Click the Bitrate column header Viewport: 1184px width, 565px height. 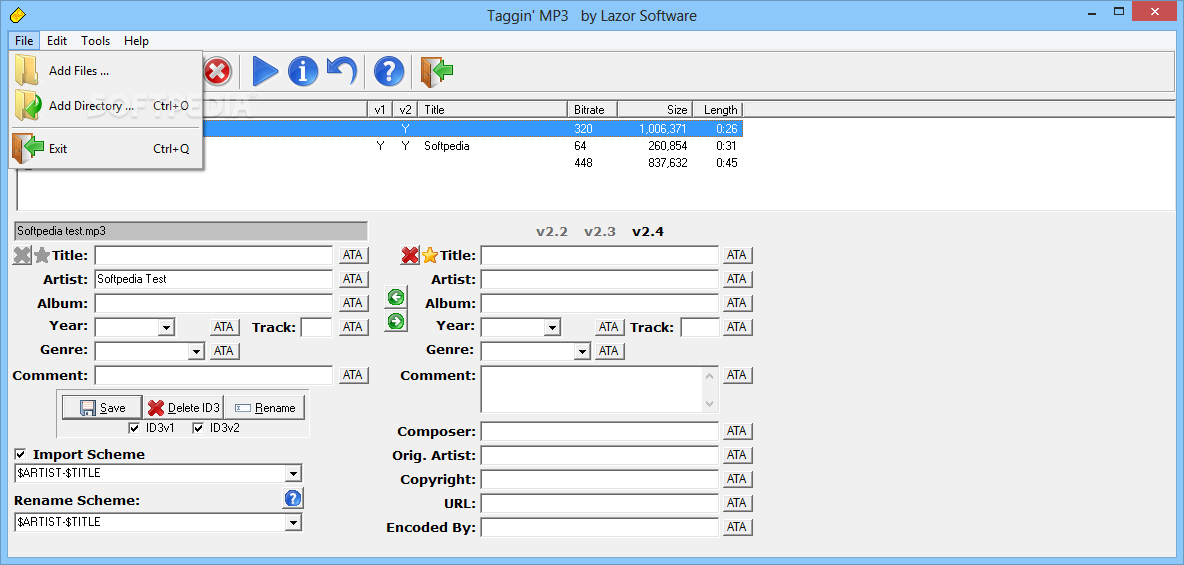click(591, 110)
